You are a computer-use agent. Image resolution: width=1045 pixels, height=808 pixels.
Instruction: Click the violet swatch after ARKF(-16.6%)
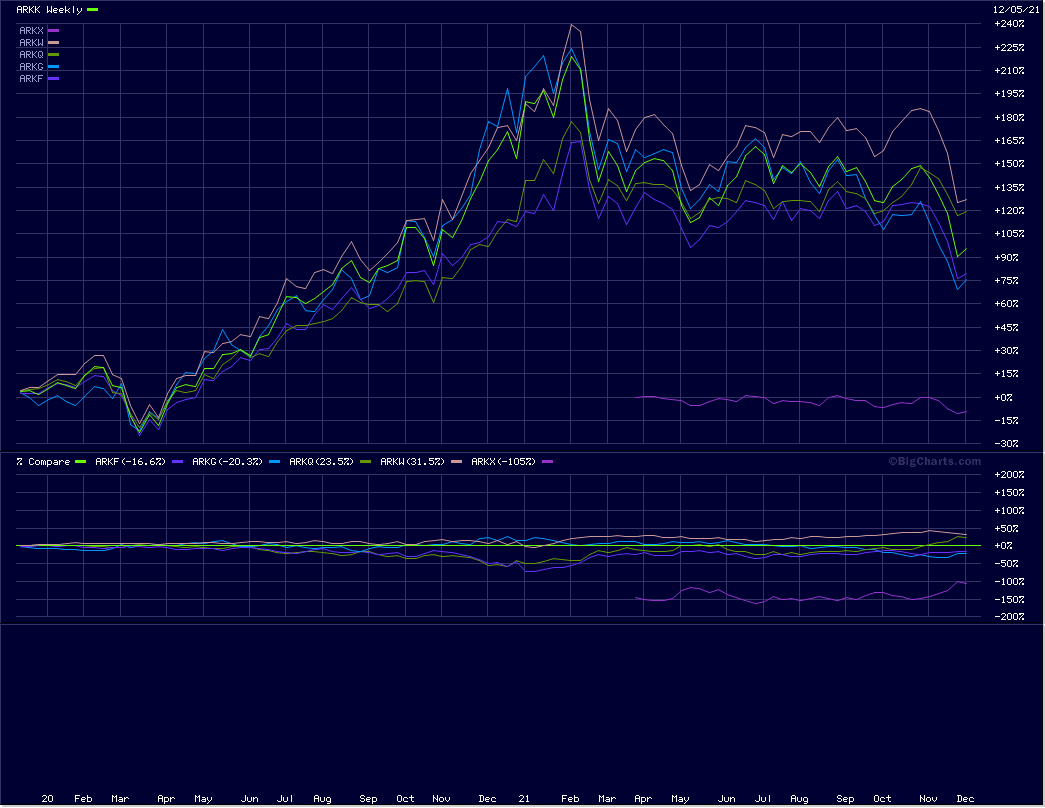(177, 462)
